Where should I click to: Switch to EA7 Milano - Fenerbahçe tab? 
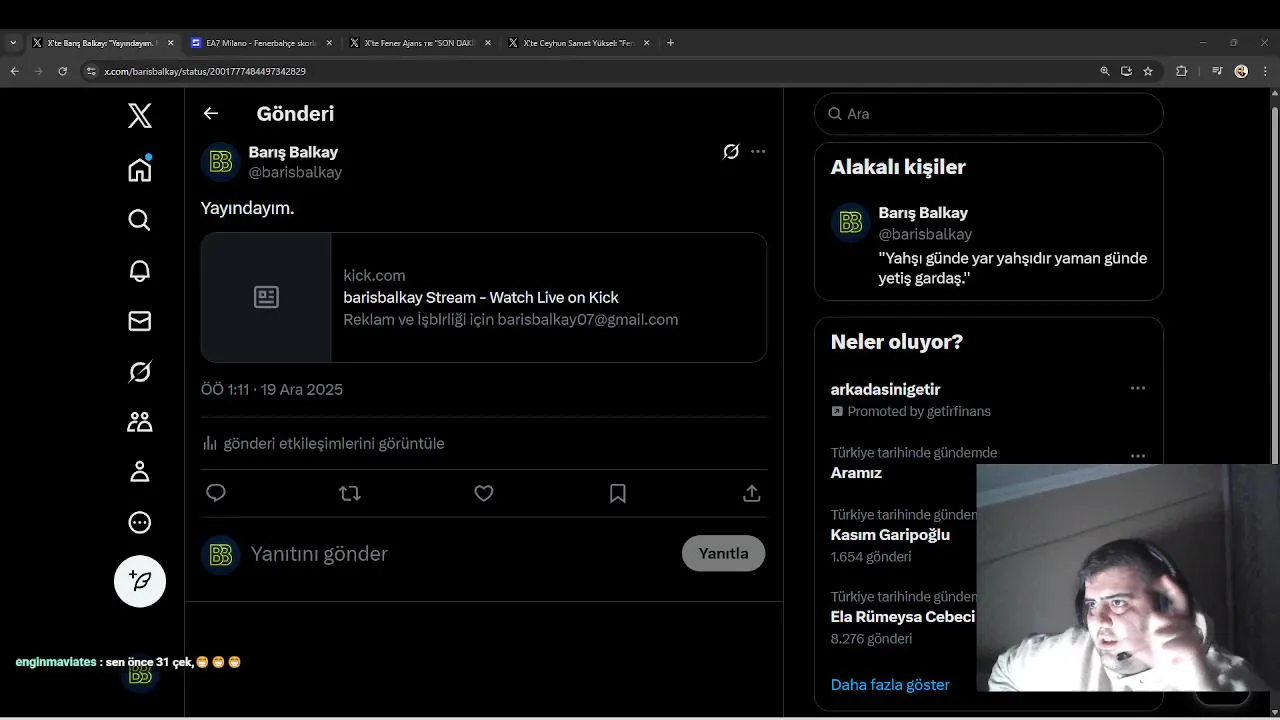pos(262,43)
